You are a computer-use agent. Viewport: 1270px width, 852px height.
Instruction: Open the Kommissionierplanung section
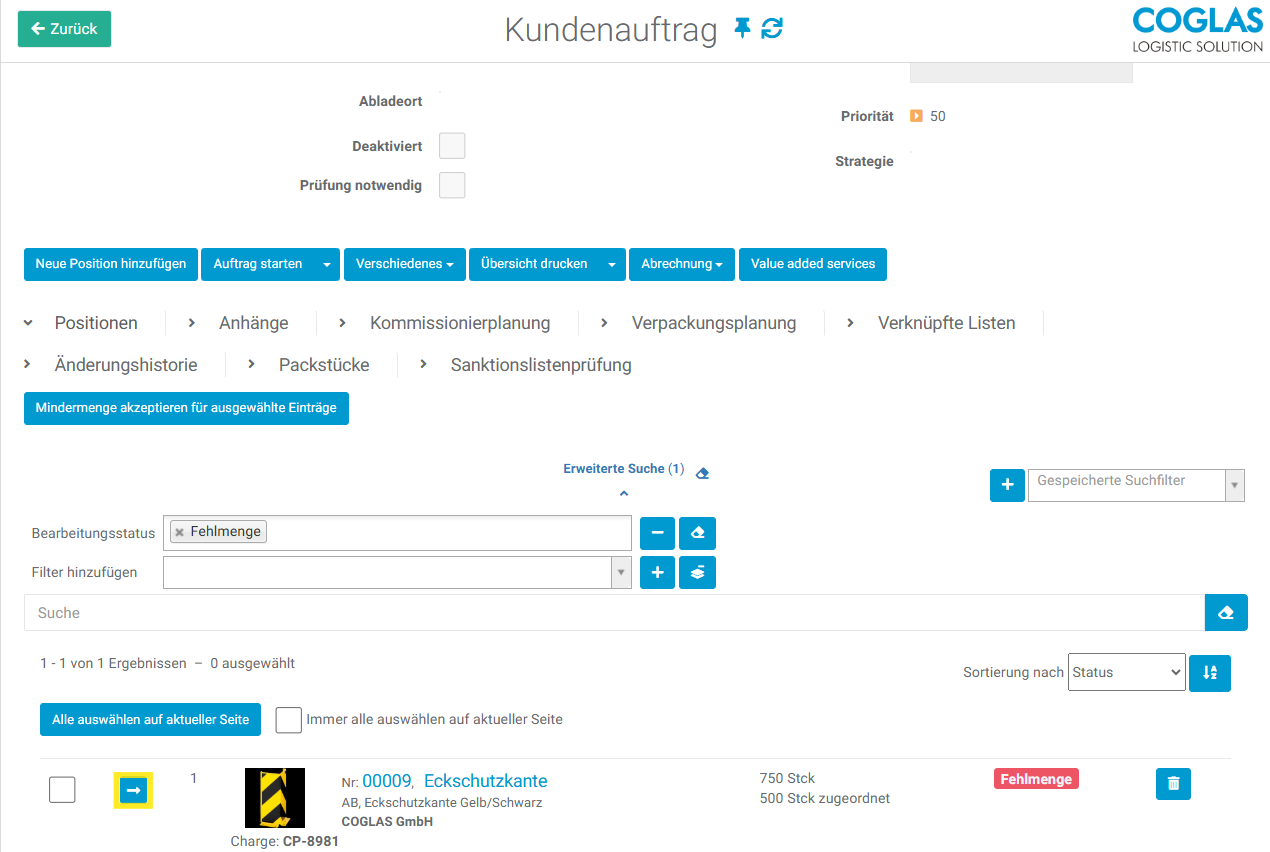click(459, 323)
